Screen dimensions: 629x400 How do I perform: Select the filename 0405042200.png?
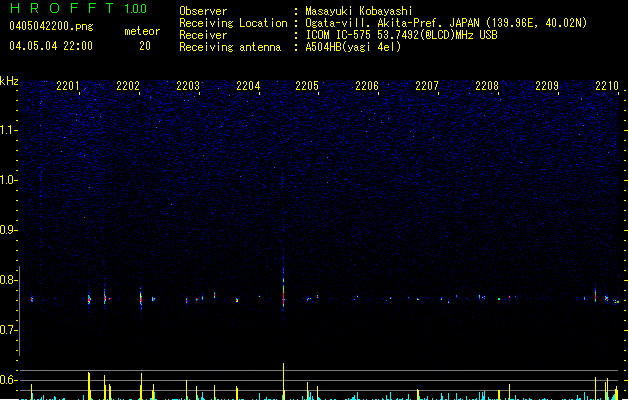coord(51,27)
